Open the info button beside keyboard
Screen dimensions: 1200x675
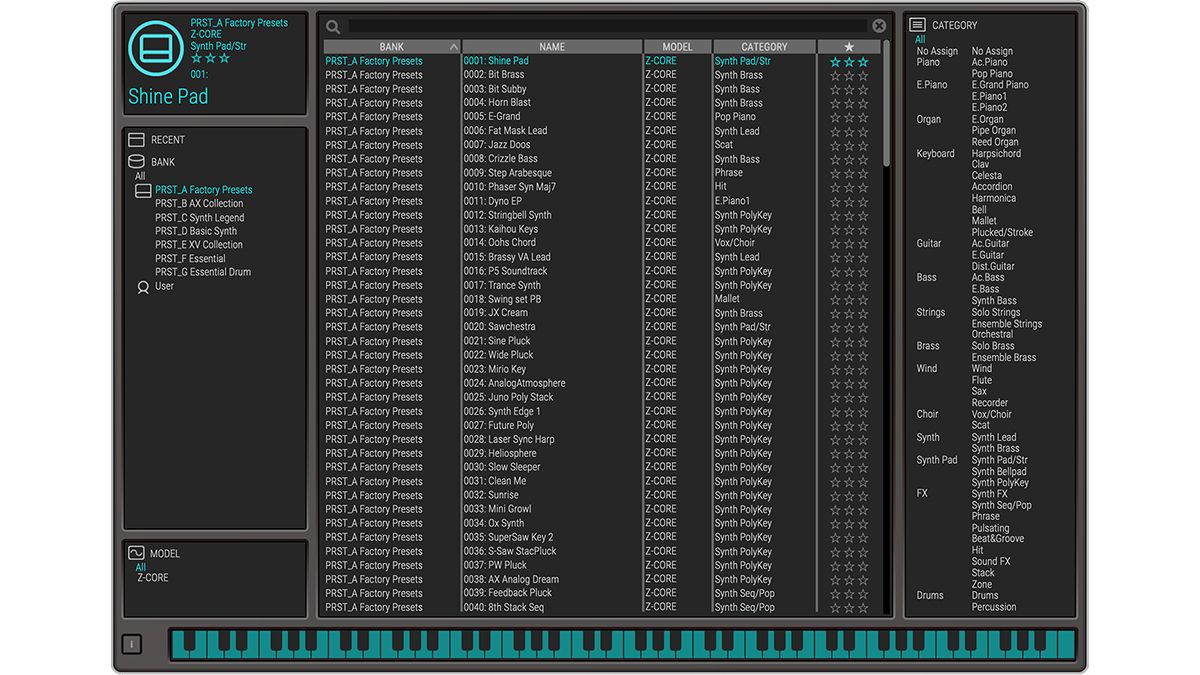point(131,645)
